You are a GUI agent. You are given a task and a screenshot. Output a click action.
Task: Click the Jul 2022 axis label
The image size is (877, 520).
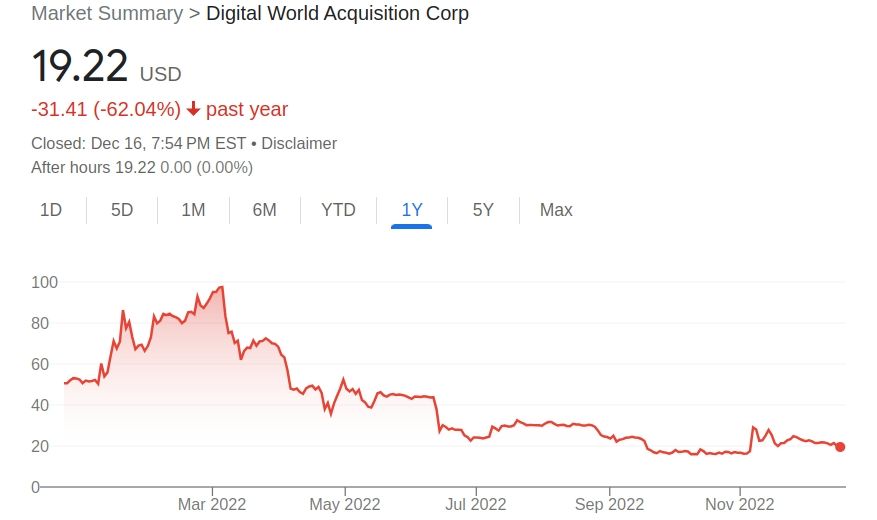pyautogui.click(x=476, y=504)
